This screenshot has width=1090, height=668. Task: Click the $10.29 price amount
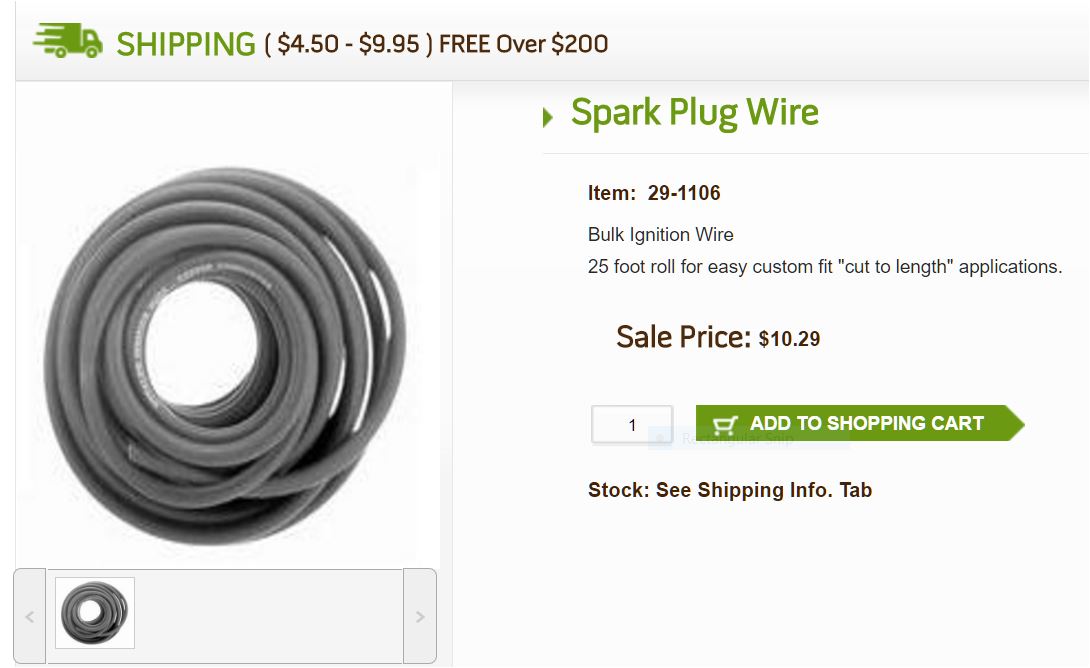click(x=789, y=339)
